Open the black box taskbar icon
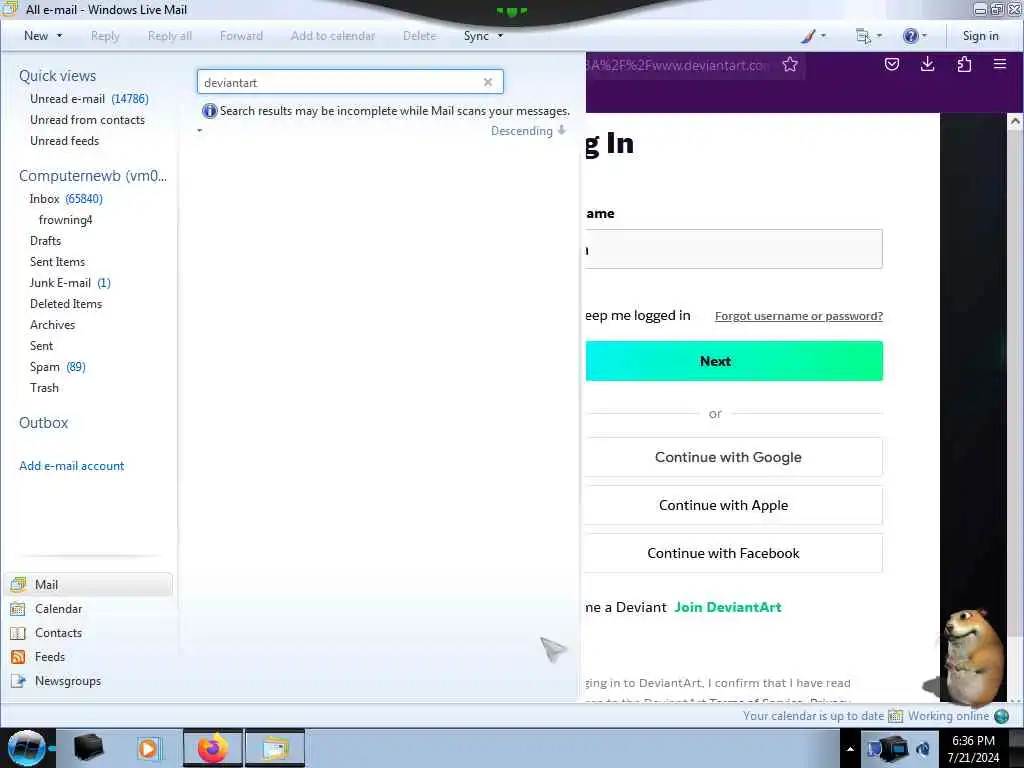 88,748
